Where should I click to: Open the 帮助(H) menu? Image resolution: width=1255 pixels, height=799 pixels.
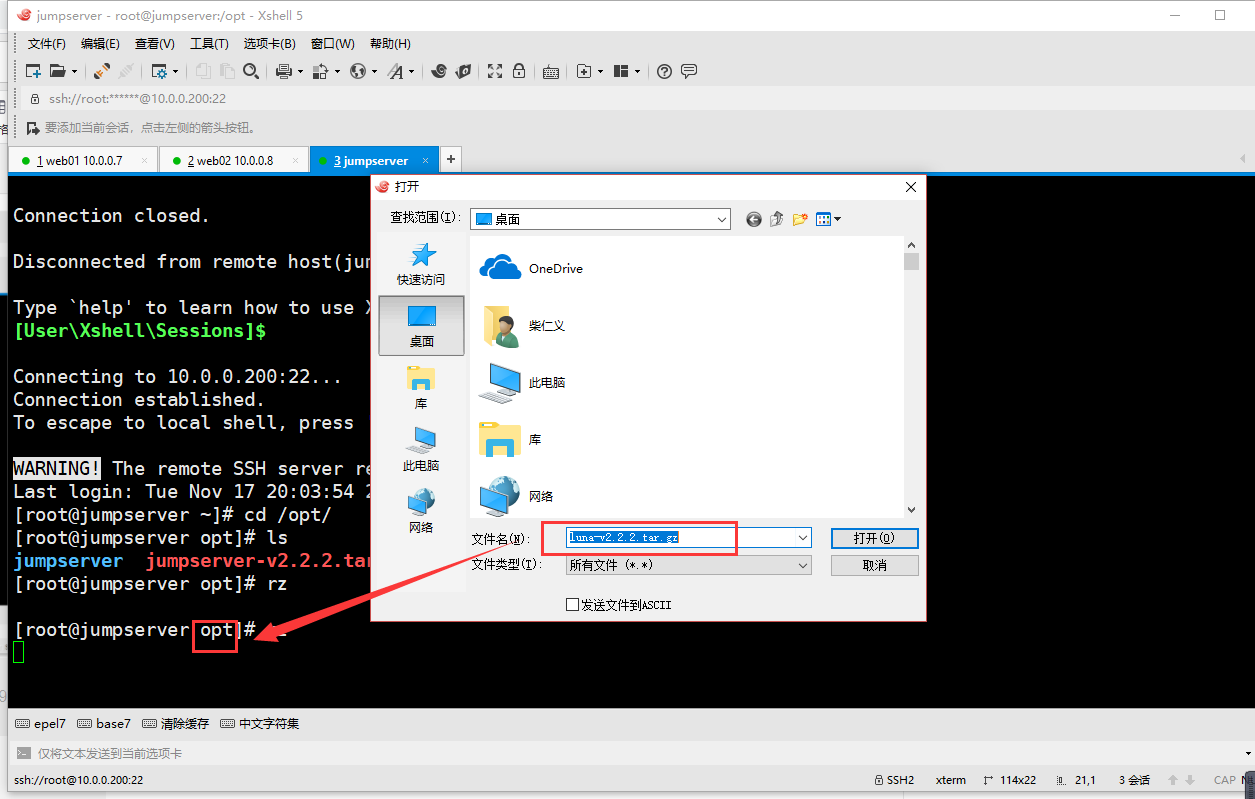(390, 44)
